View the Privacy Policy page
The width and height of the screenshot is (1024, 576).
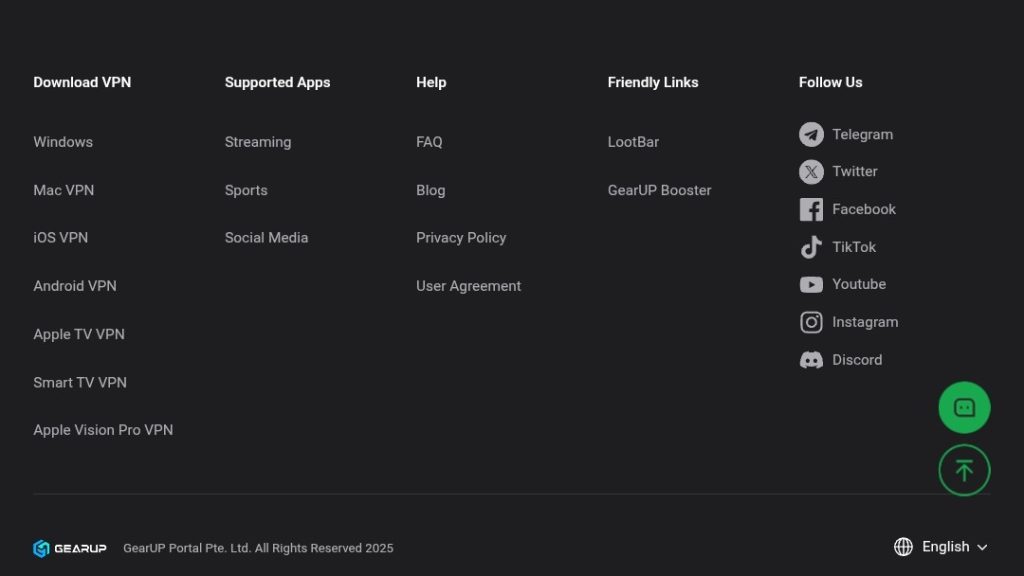461,238
